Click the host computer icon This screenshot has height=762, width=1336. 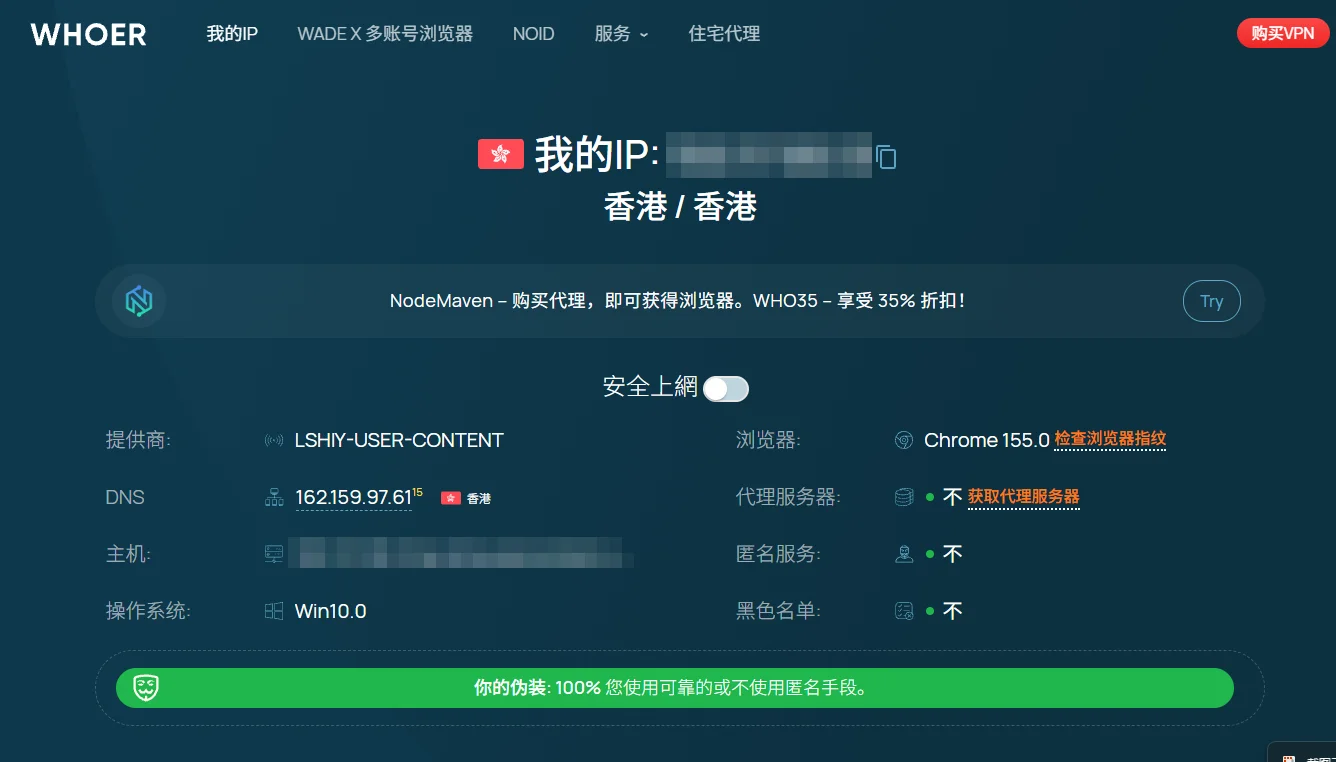pyautogui.click(x=274, y=554)
